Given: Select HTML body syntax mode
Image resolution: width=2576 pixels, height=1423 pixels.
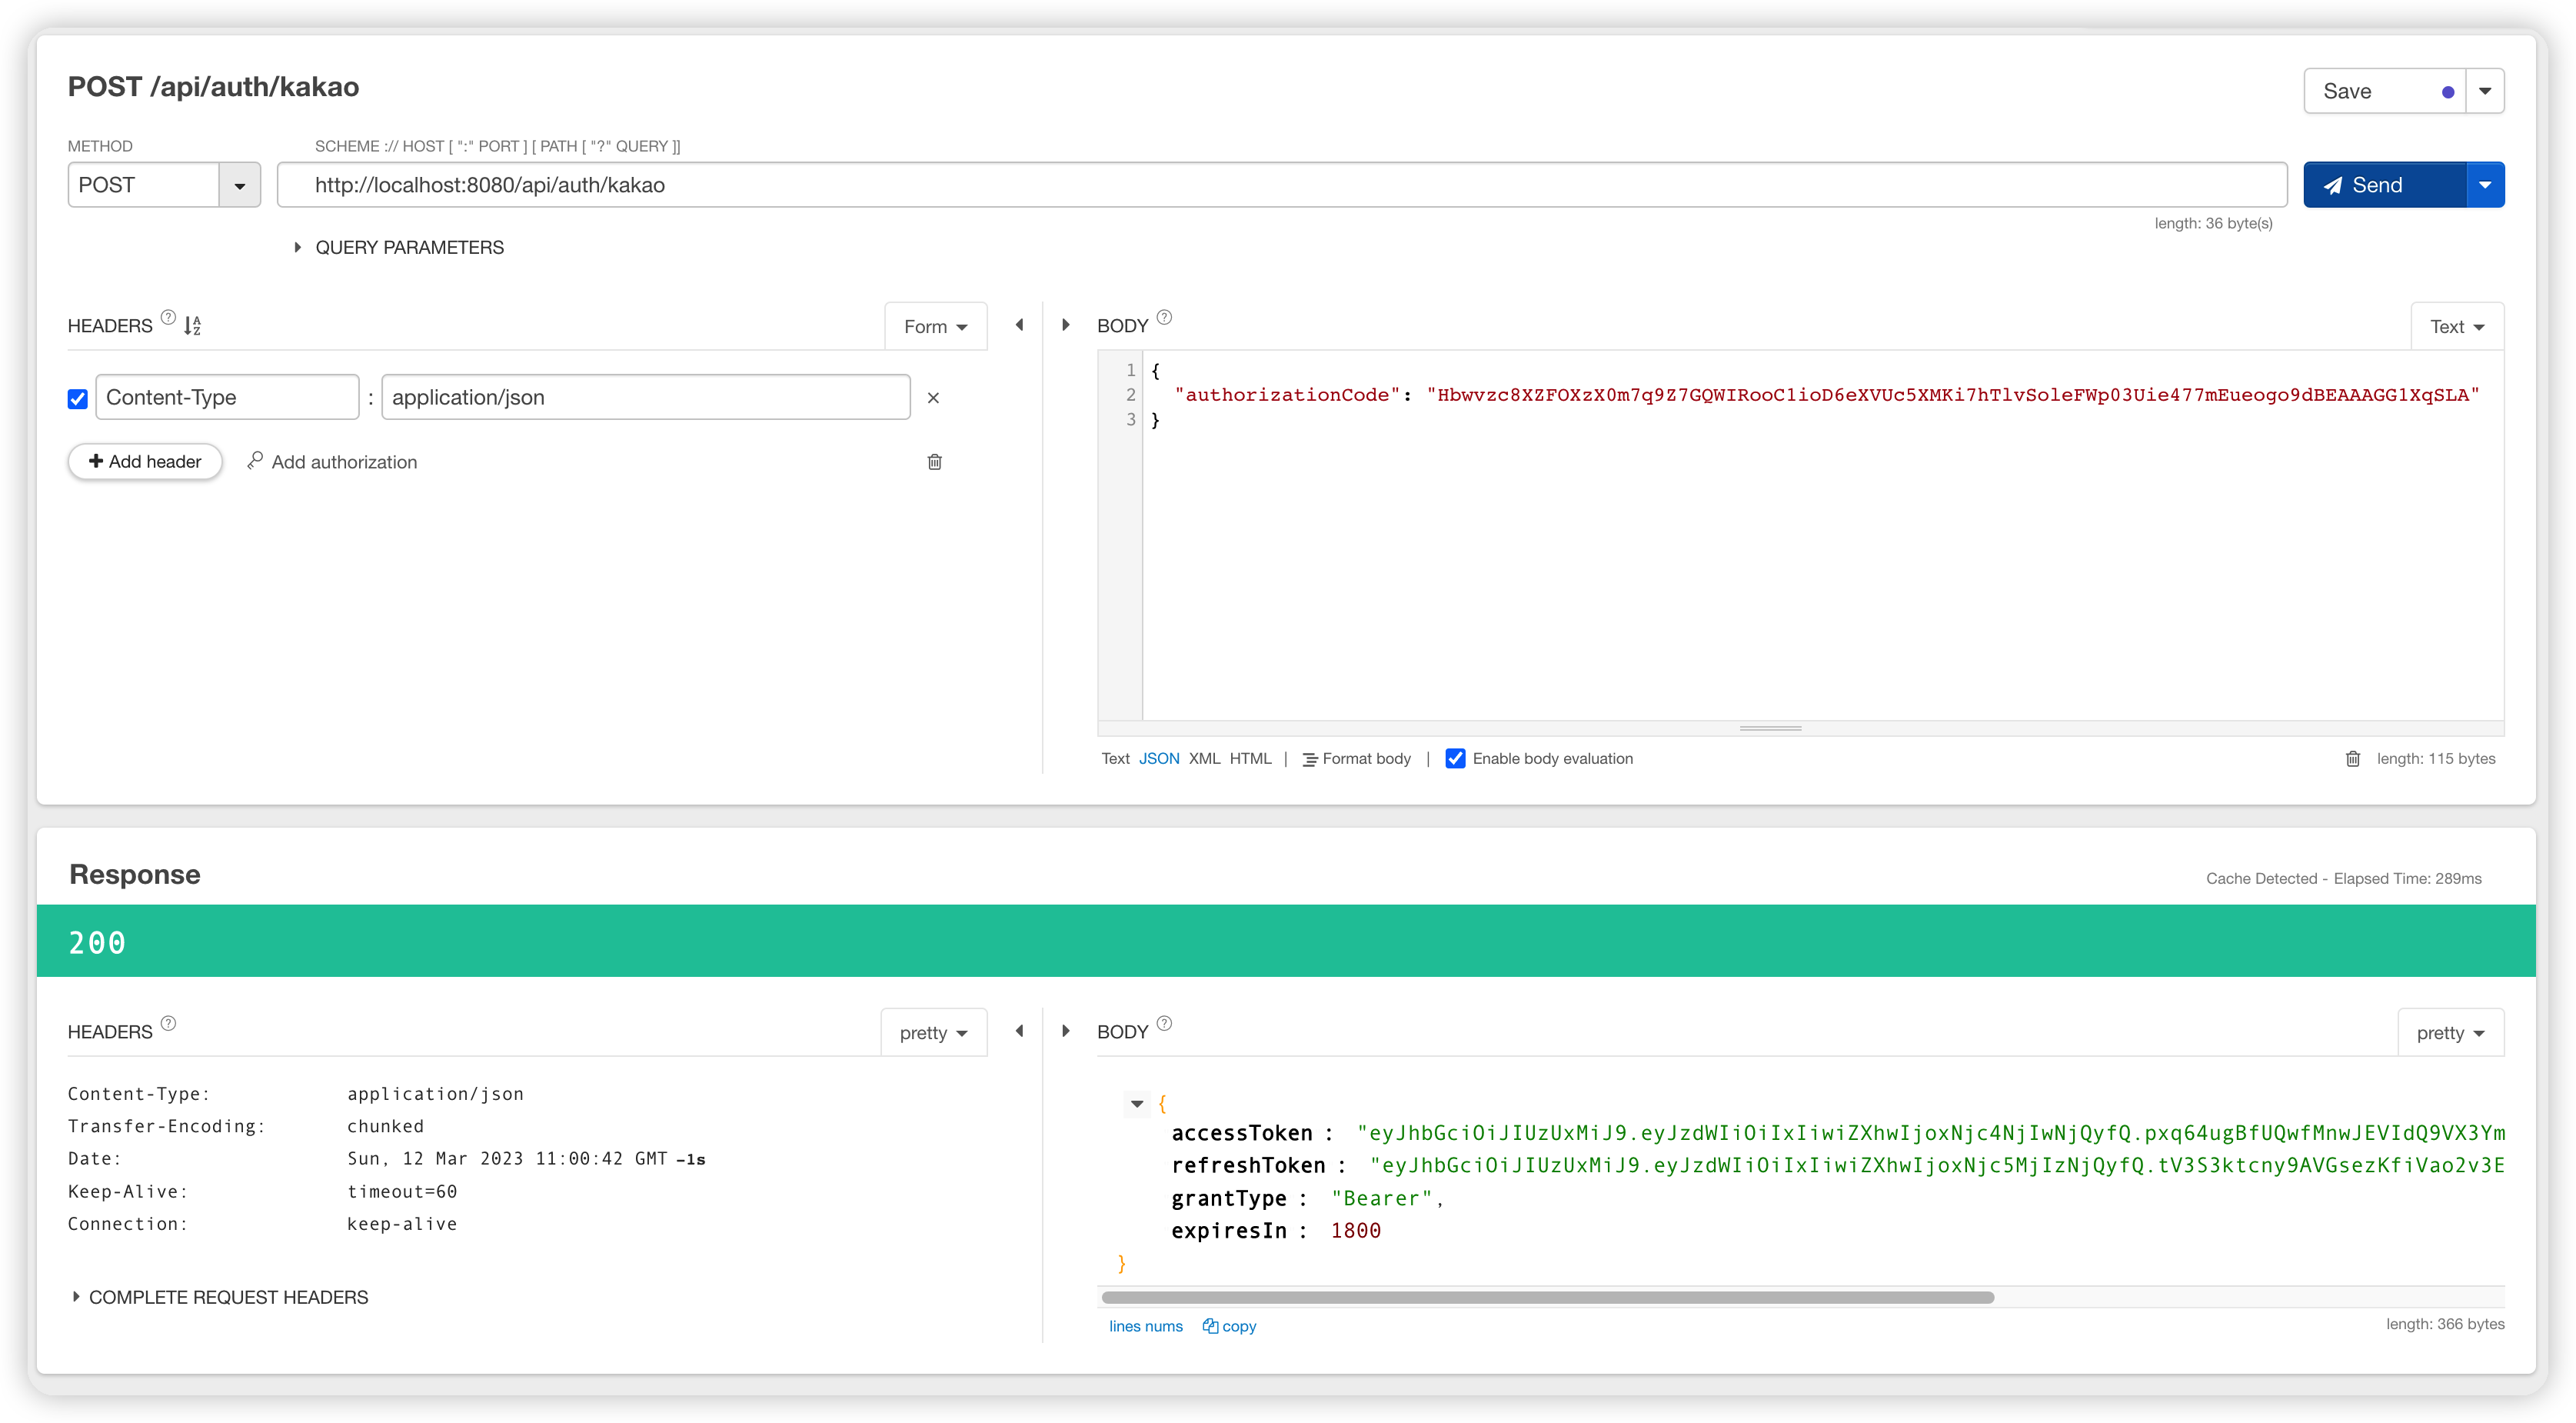Looking at the screenshot, I should coord(1250,759).
